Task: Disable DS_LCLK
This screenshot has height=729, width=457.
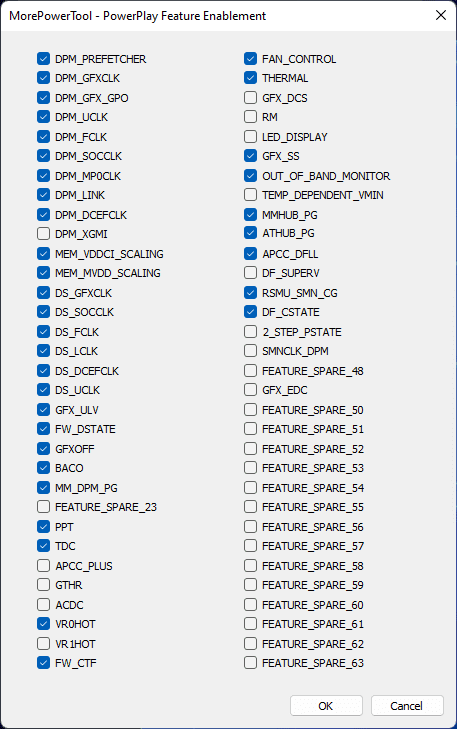Action: click(43, 351)
